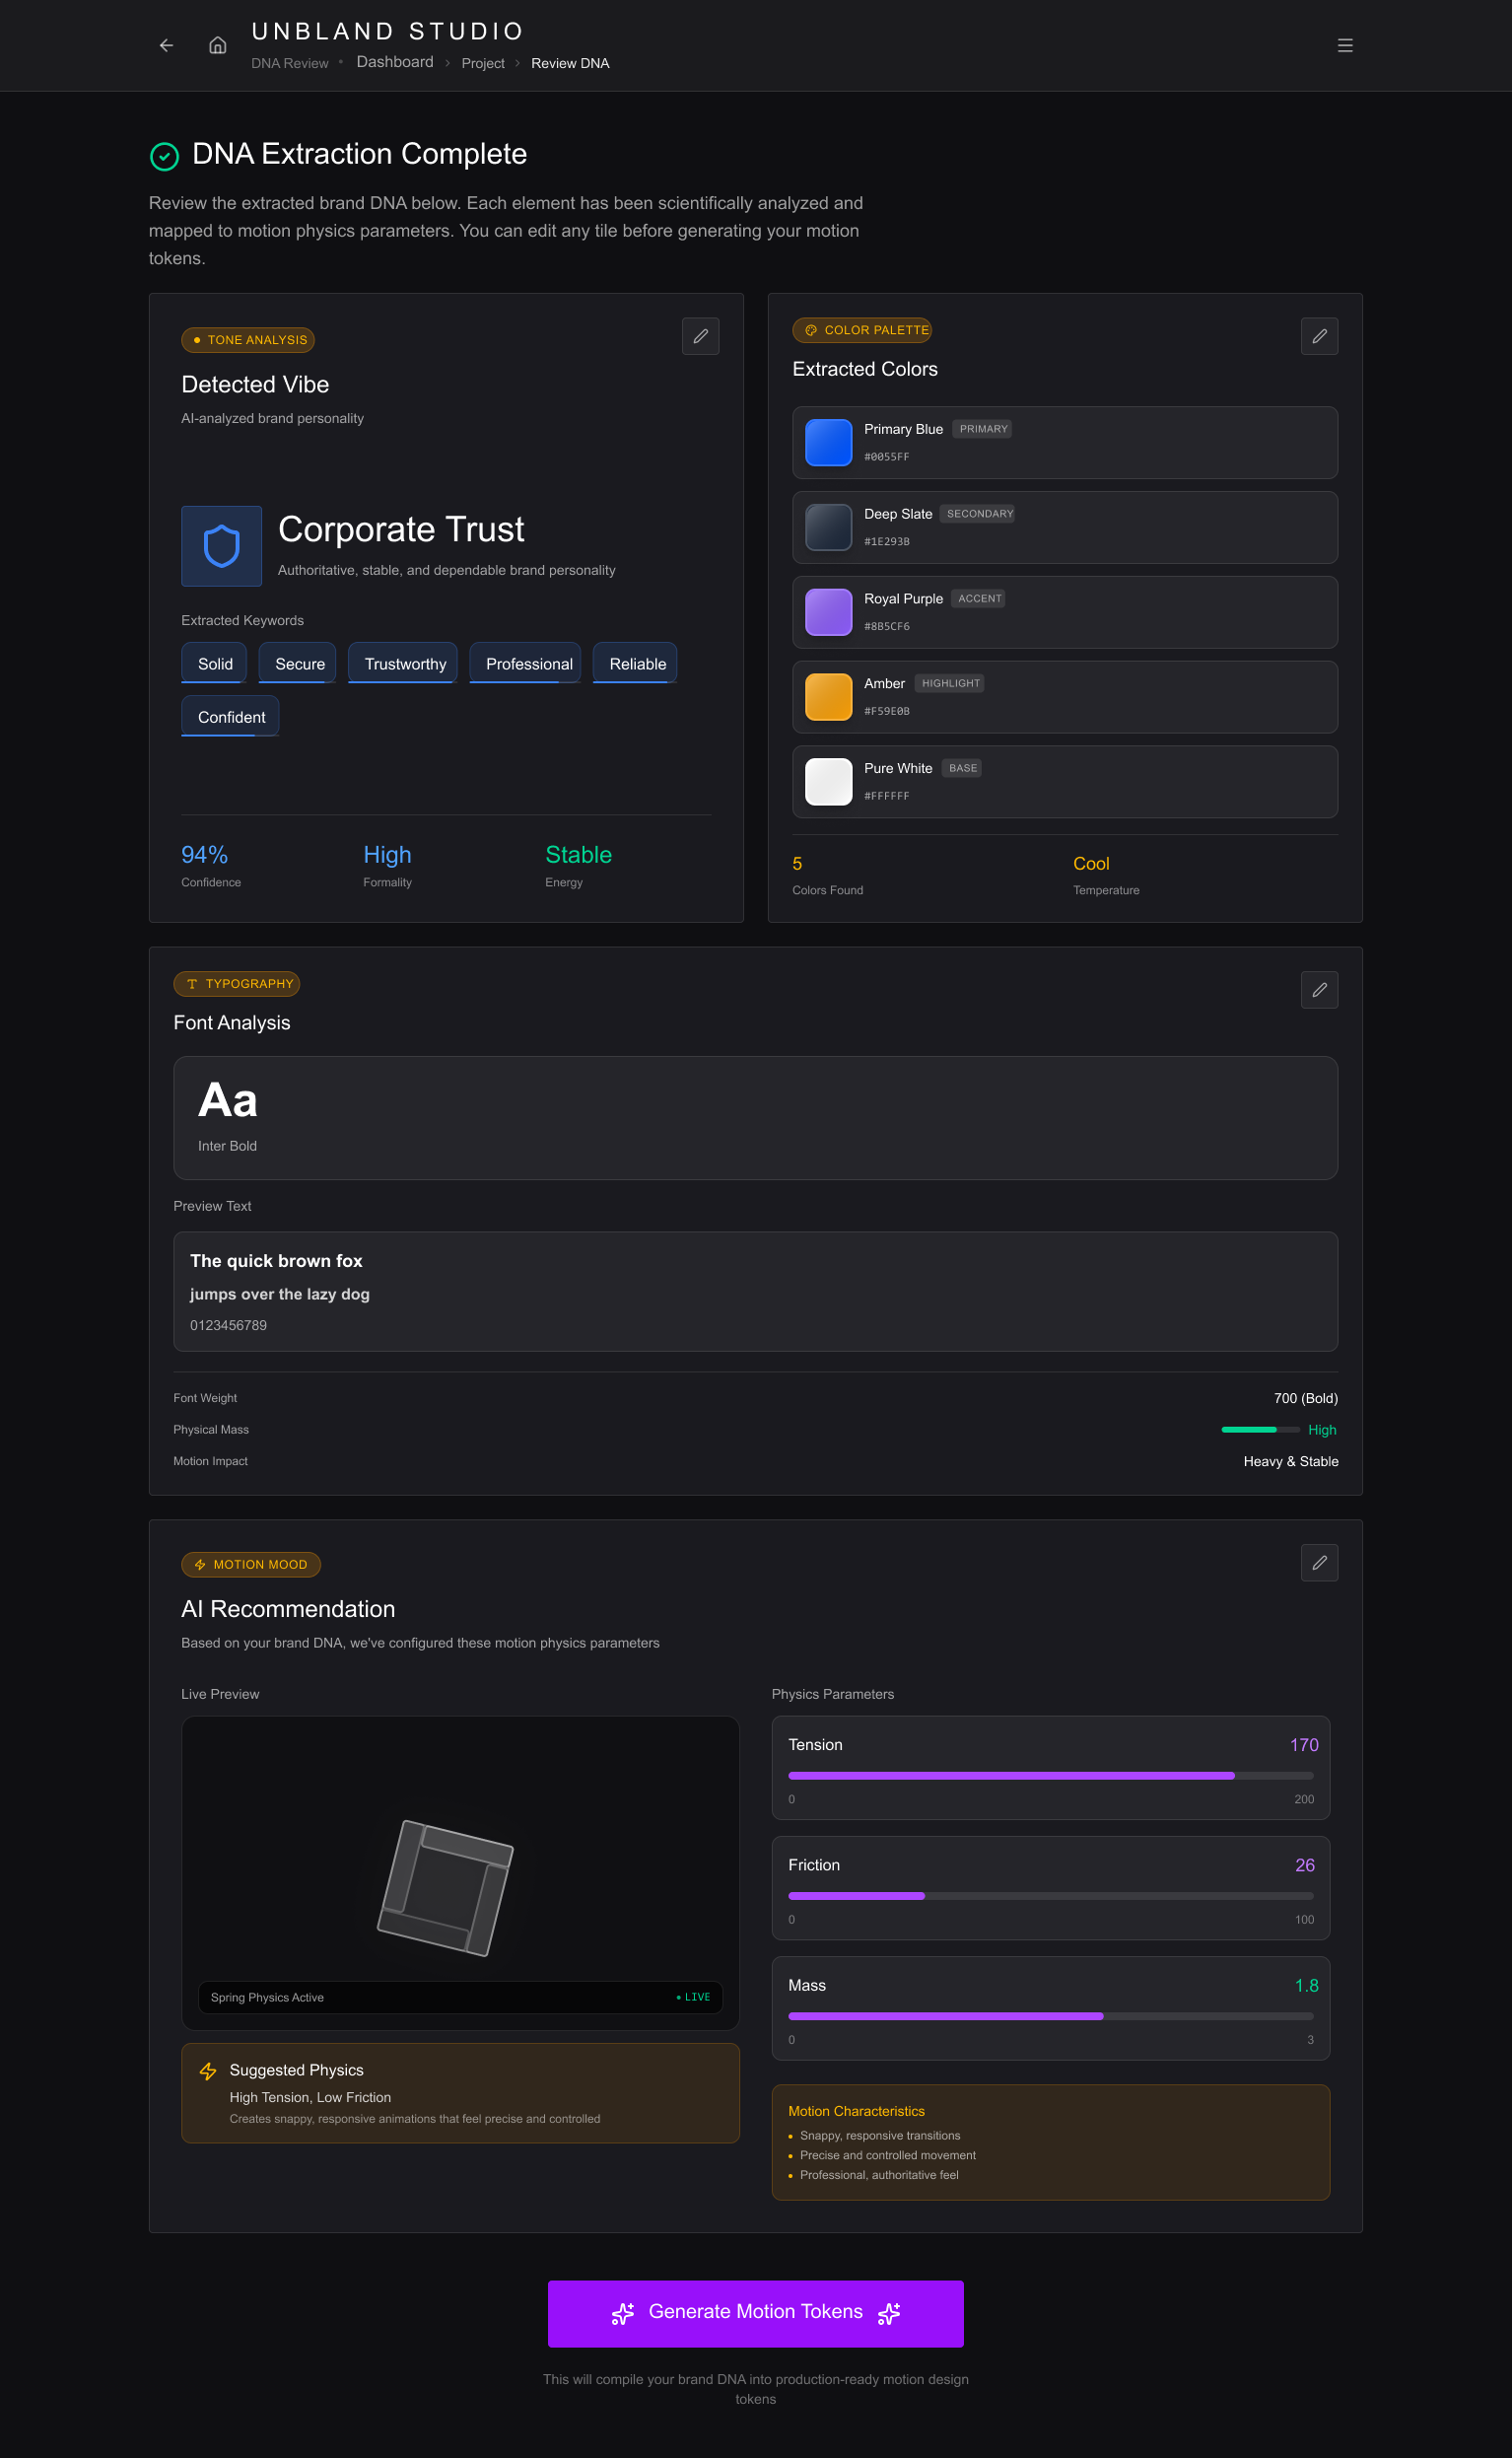Click the Corporate Trust shield icon

pos(221,546)
